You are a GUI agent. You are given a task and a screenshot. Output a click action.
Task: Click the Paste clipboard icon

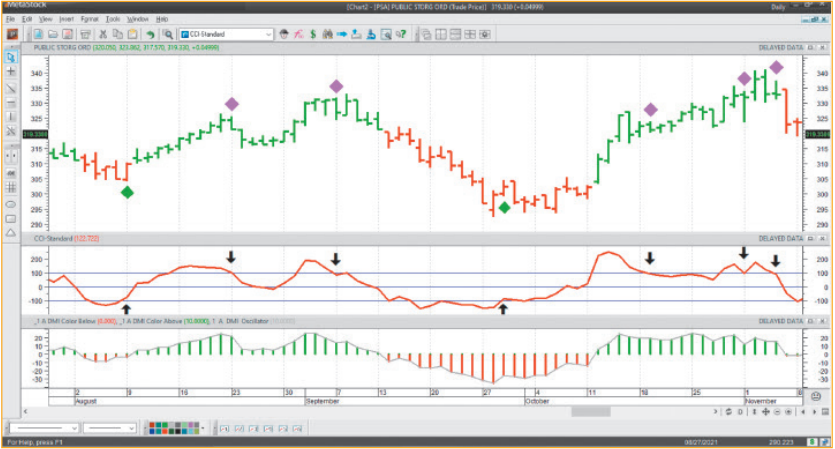coord(132,35)
